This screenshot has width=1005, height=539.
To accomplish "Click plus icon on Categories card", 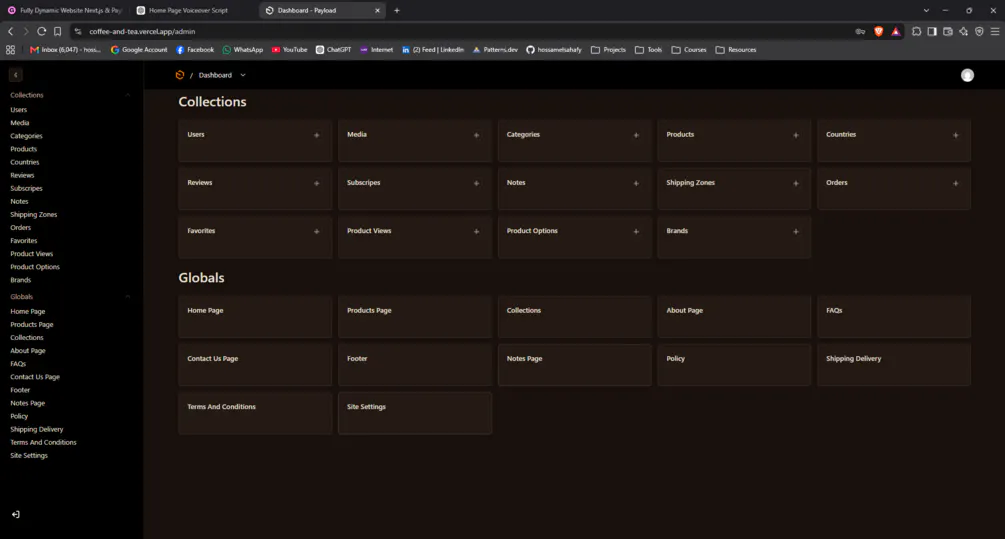I will point(636,135).
